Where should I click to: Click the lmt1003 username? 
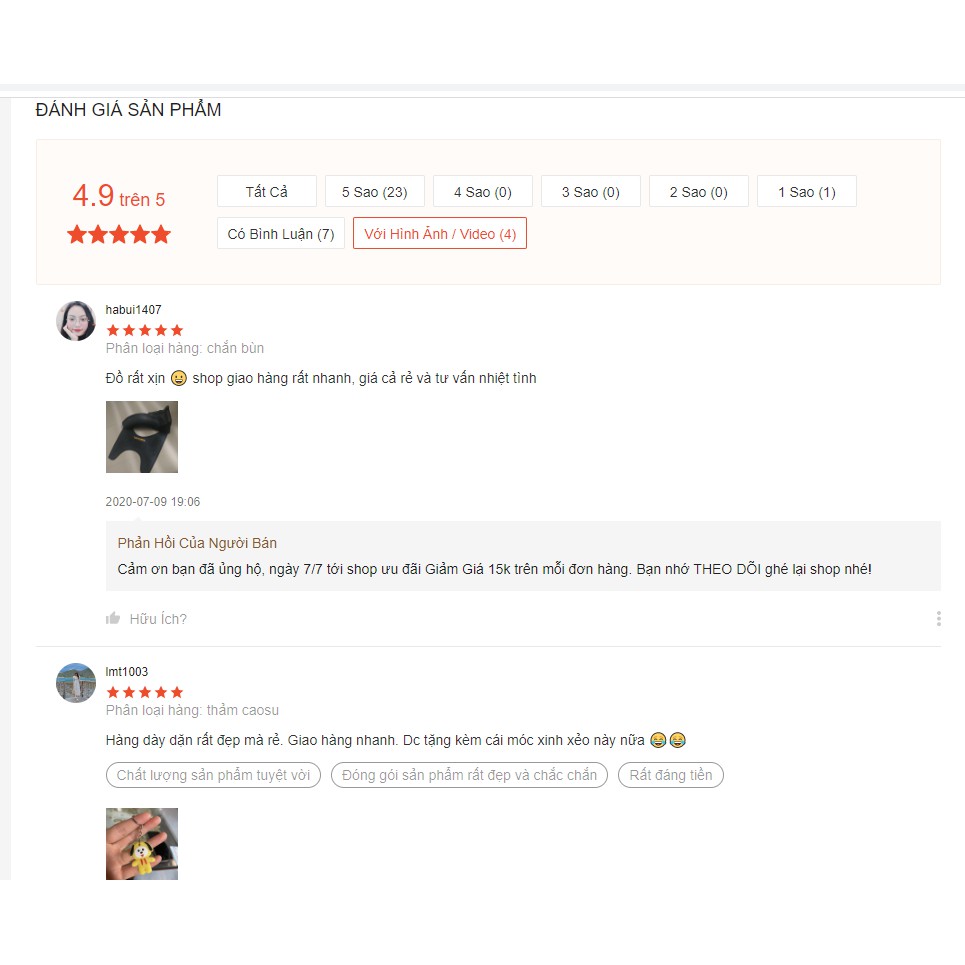pos(127,671)
